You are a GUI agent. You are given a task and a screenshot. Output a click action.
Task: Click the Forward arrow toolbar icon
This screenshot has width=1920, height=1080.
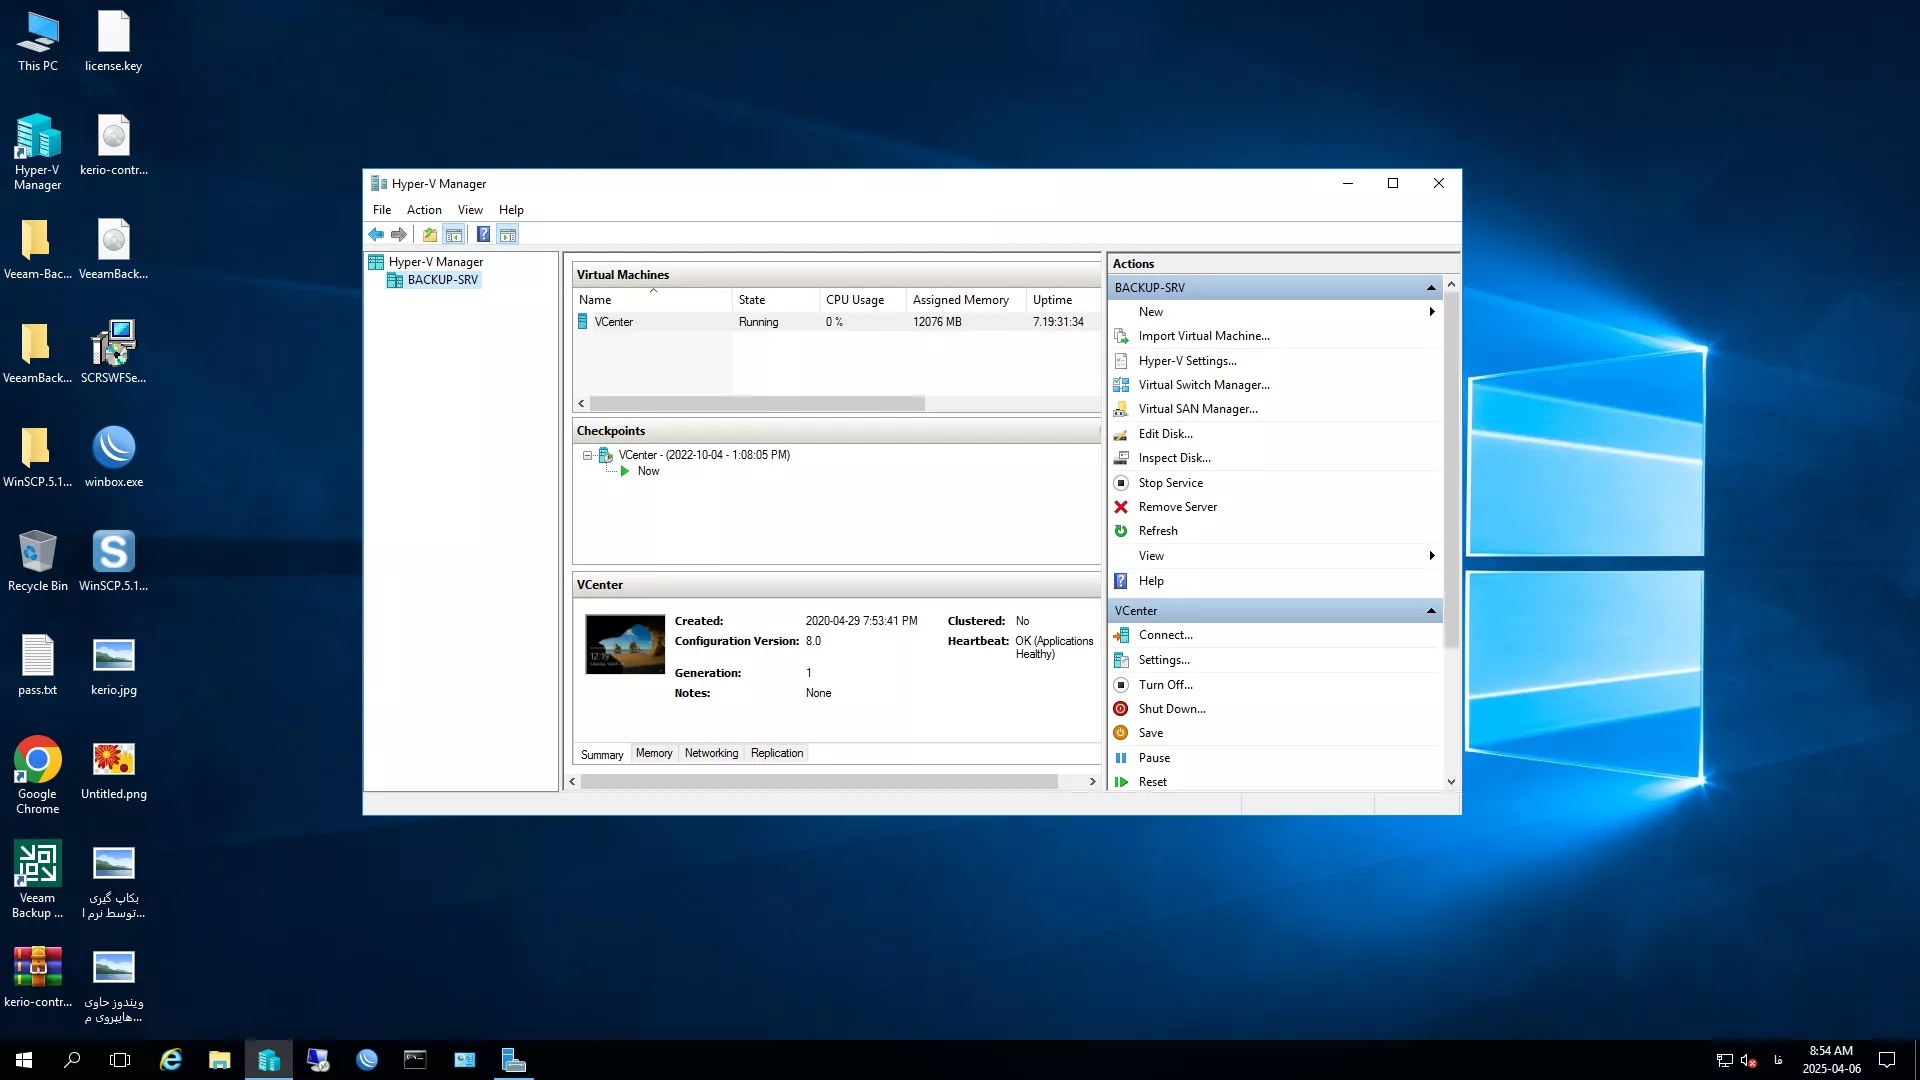pyautogui.click(x=399, y=234)
